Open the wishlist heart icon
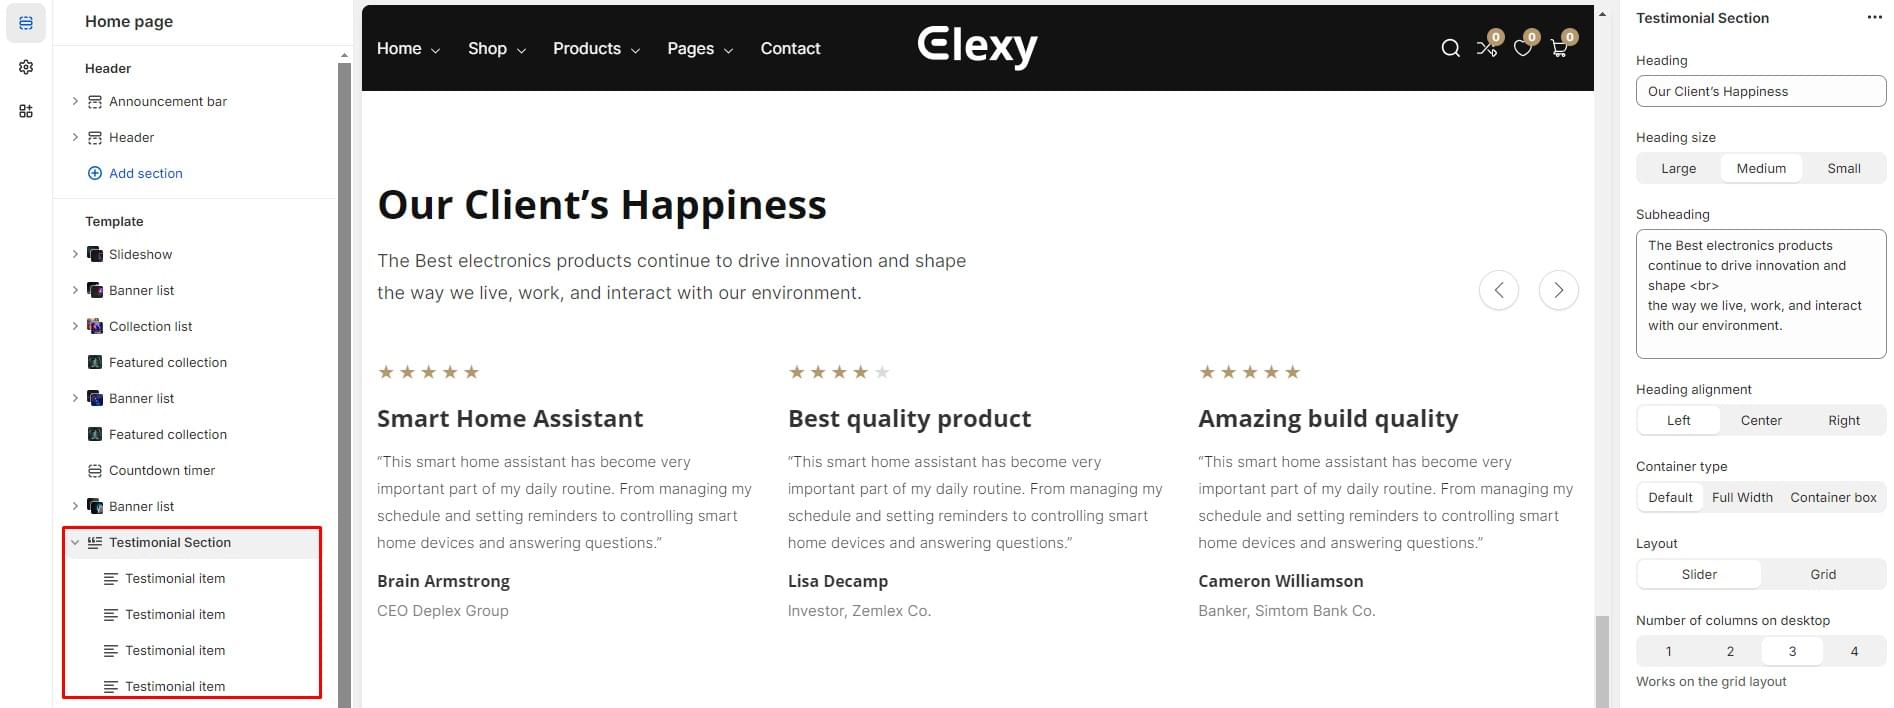The image size is (1894, 708). tap(1523, 48)
